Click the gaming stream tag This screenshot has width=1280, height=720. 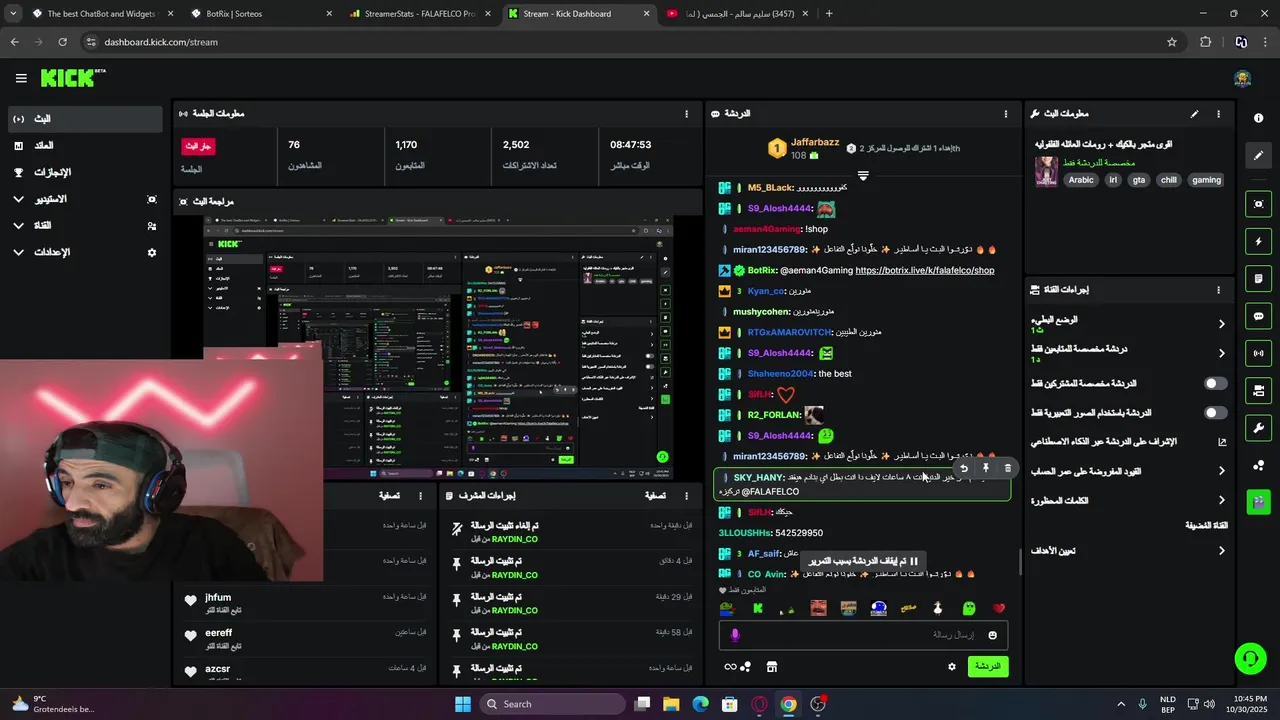pos(1206,180)
